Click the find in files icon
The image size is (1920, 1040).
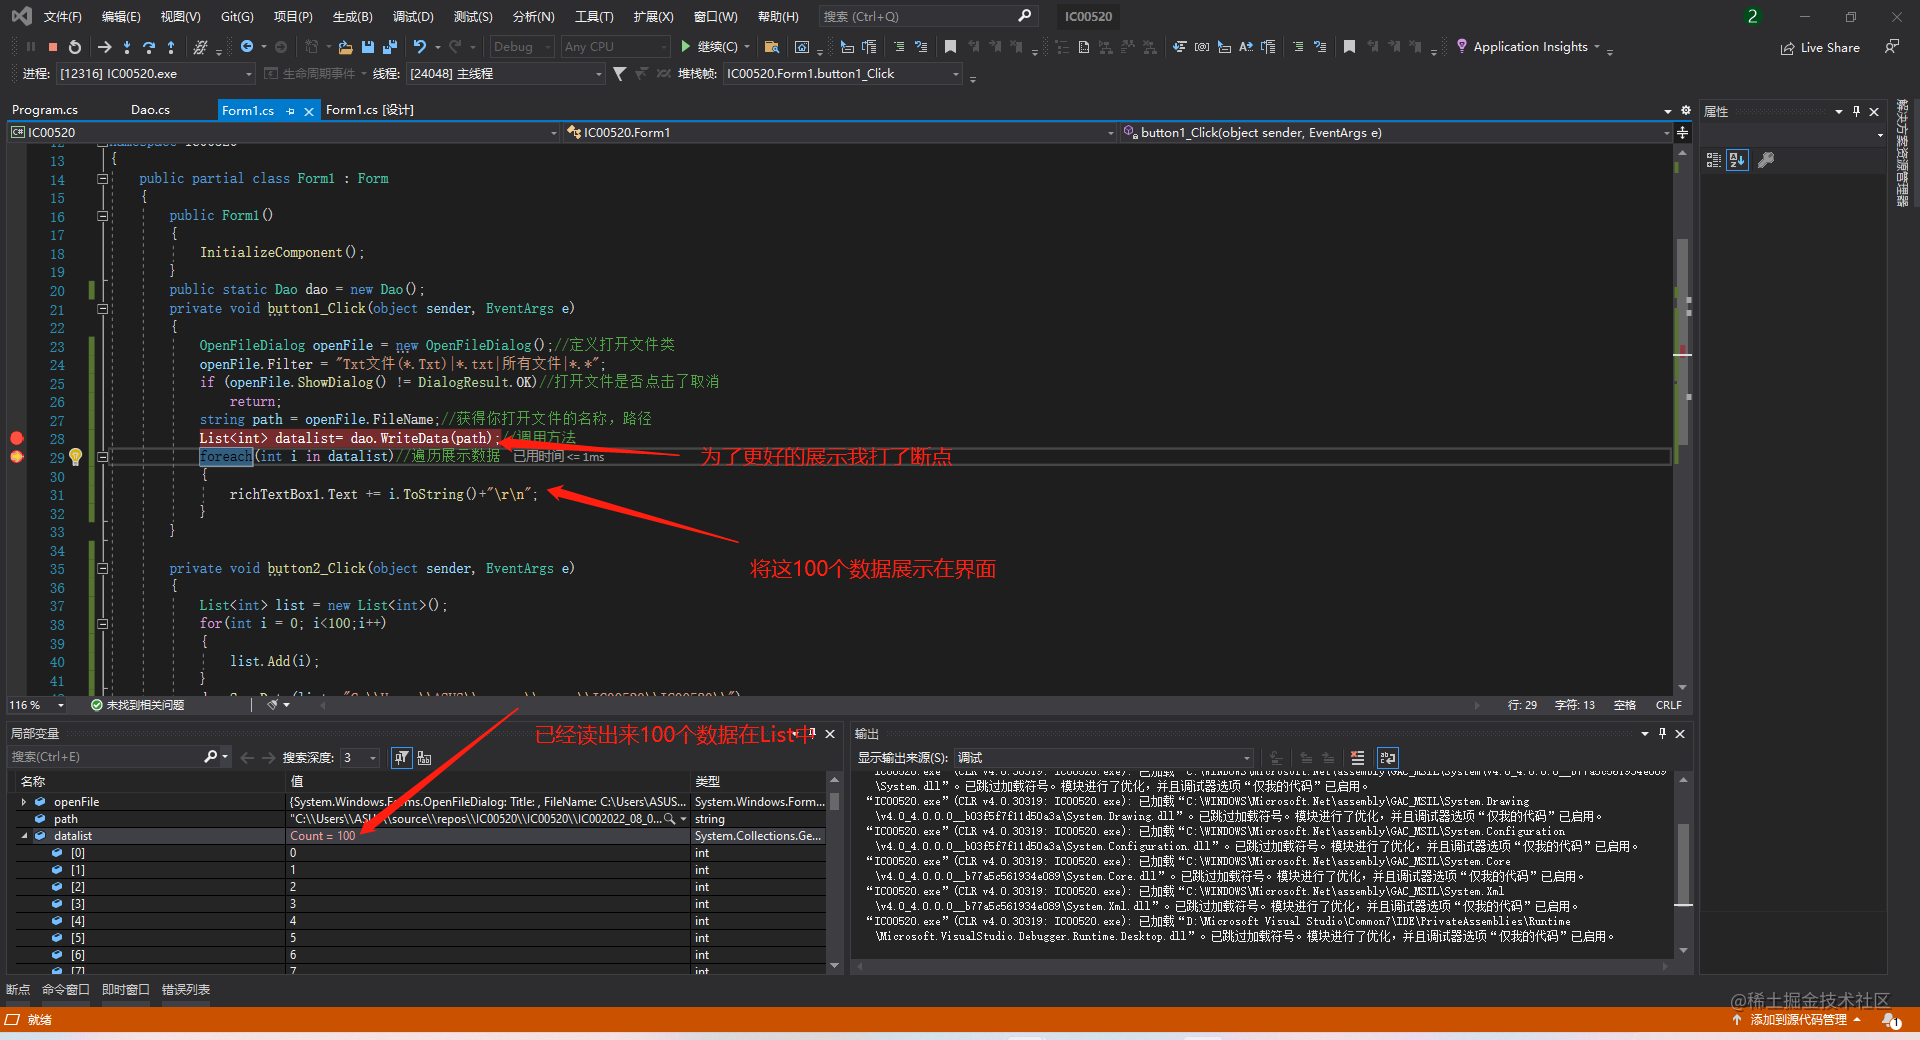[x=771, y=47]
